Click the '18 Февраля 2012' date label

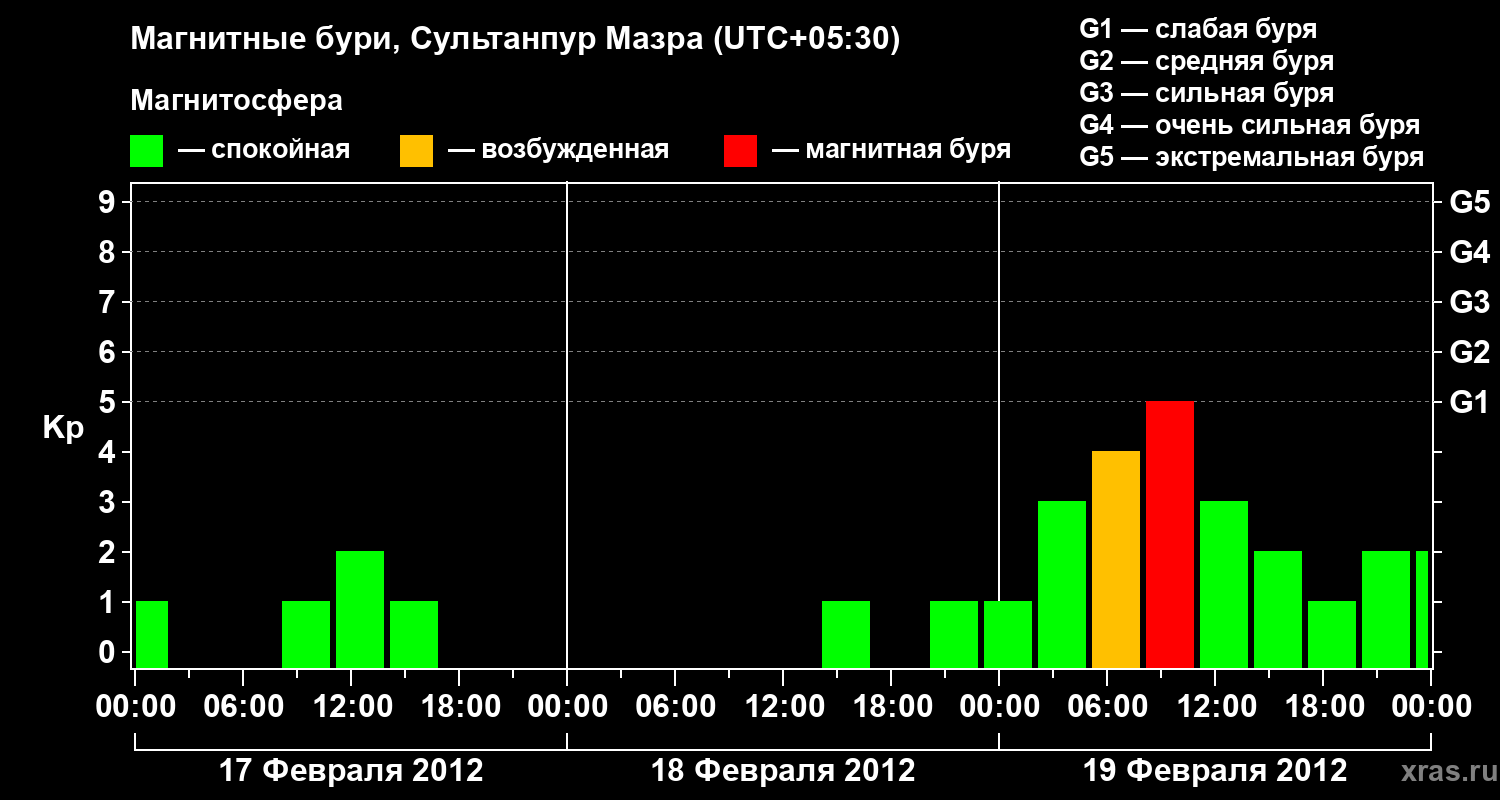tap(783, 771)
